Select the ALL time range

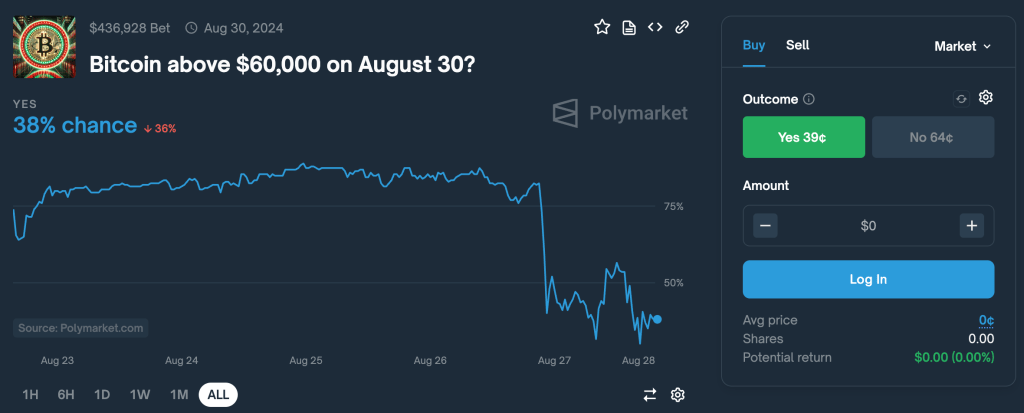pos(218,395)
